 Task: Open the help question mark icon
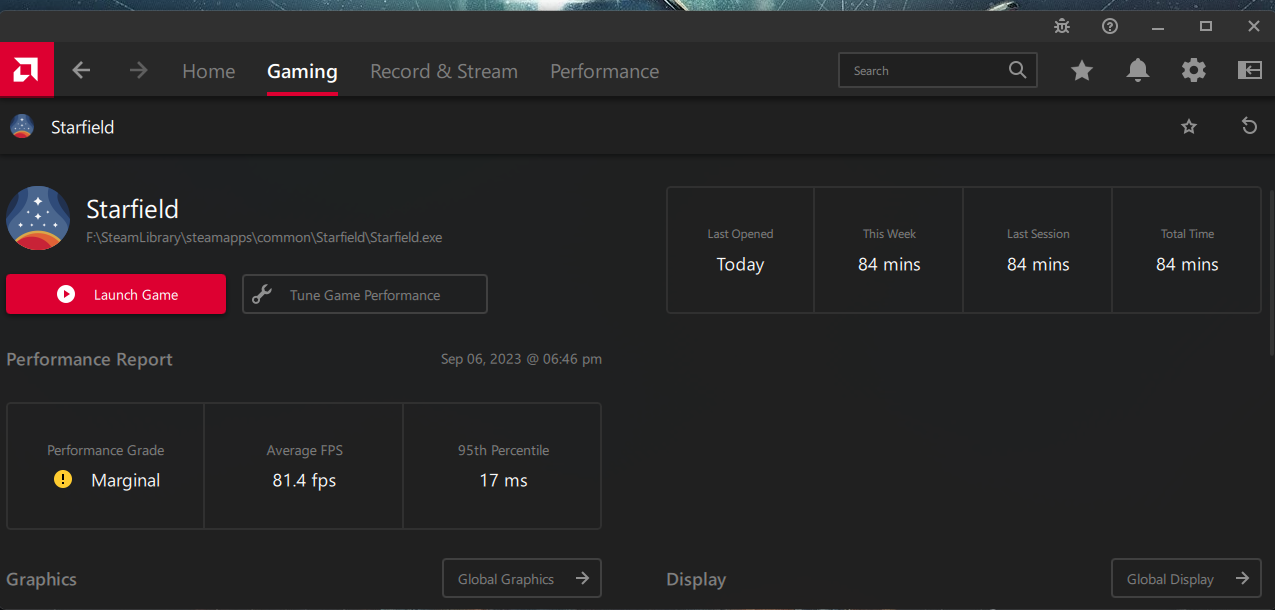click(x=1110, y=26)
